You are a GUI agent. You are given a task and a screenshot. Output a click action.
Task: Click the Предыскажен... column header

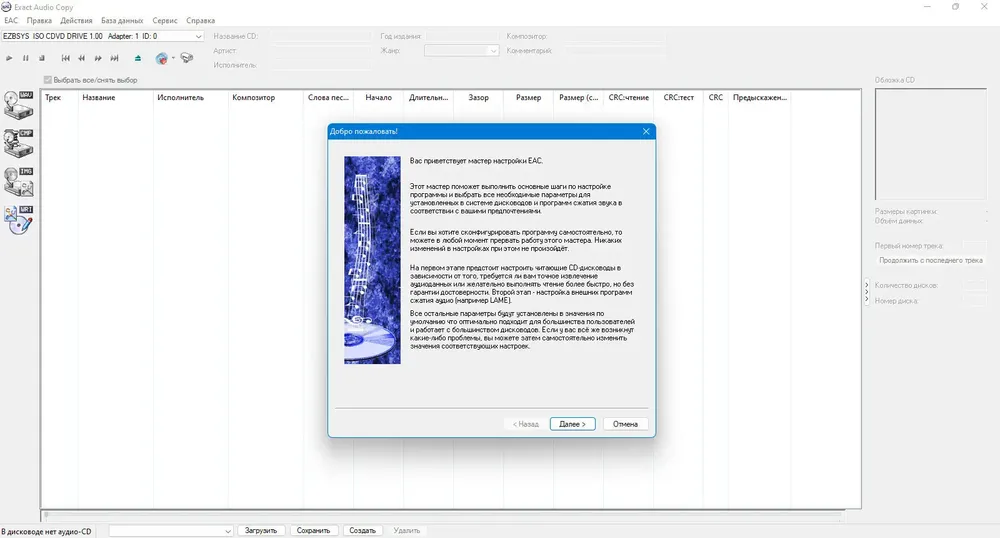coord(760,98)
